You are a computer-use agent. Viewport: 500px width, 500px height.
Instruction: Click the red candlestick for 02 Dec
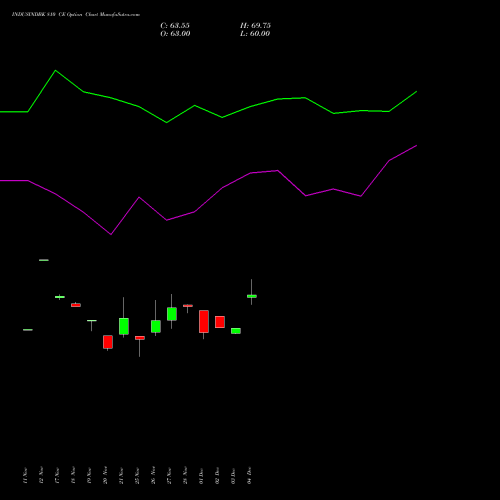220,322
